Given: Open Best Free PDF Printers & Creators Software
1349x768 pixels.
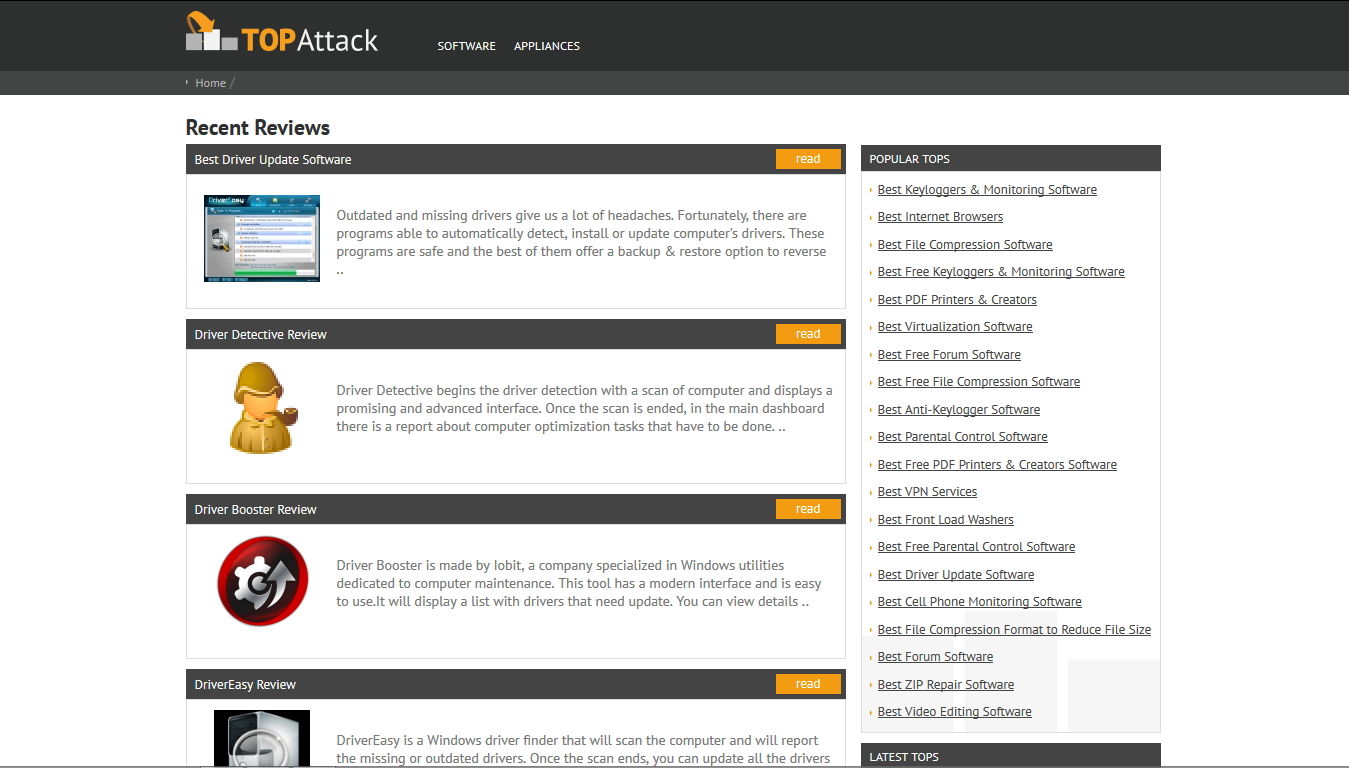Looking at the screenshot, I should pyautogui.click(x=997, y=465).
